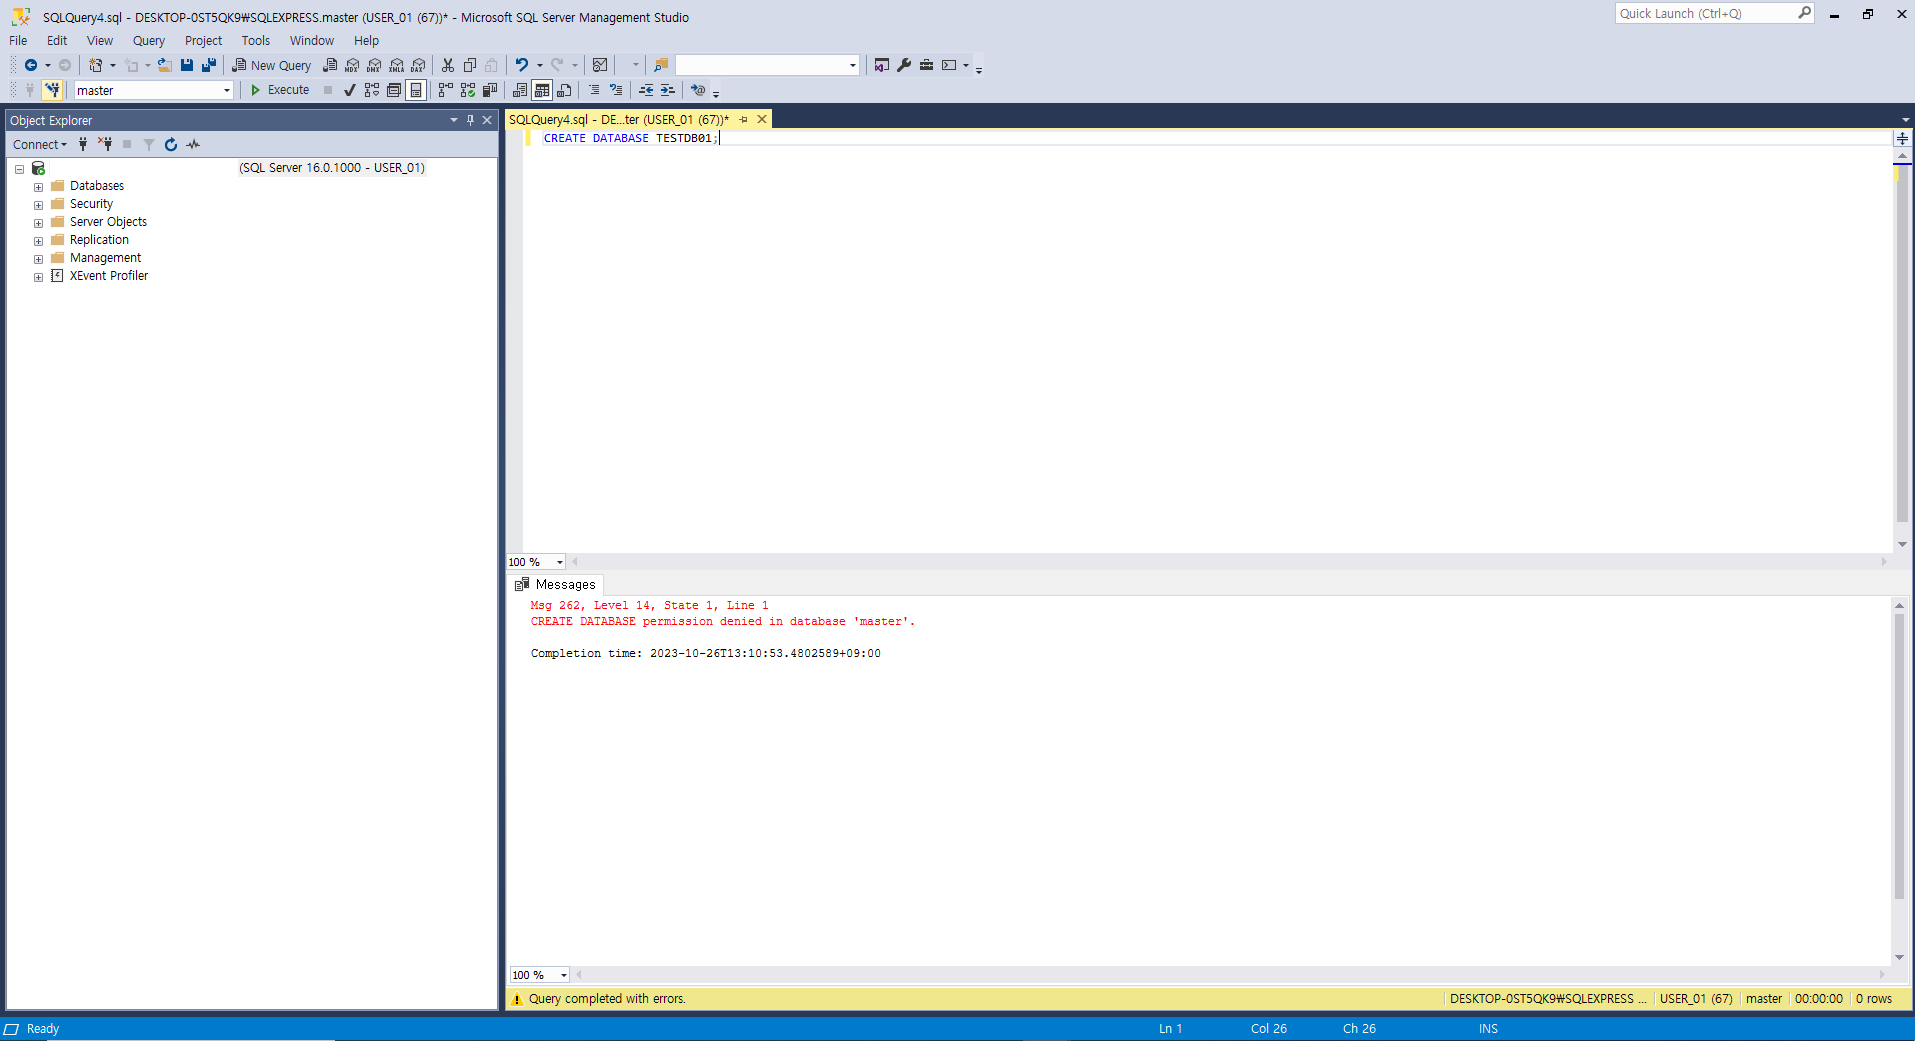Click the Disconnect plug icon with red X
Screen dimensions: 1915x1041
pyautogui.click(x=105, y=145)
